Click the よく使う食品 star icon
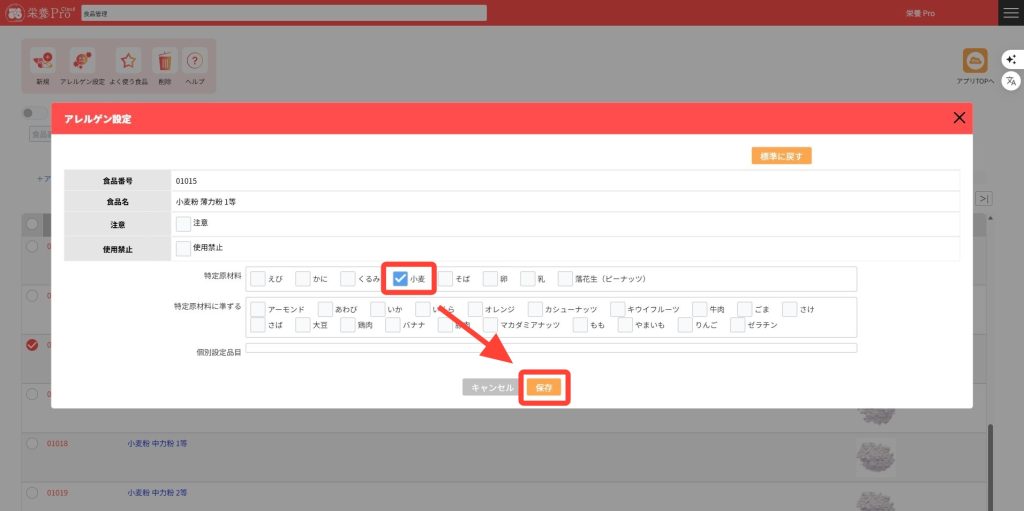This screenshot has width=1024, height=511. (128, 62)
